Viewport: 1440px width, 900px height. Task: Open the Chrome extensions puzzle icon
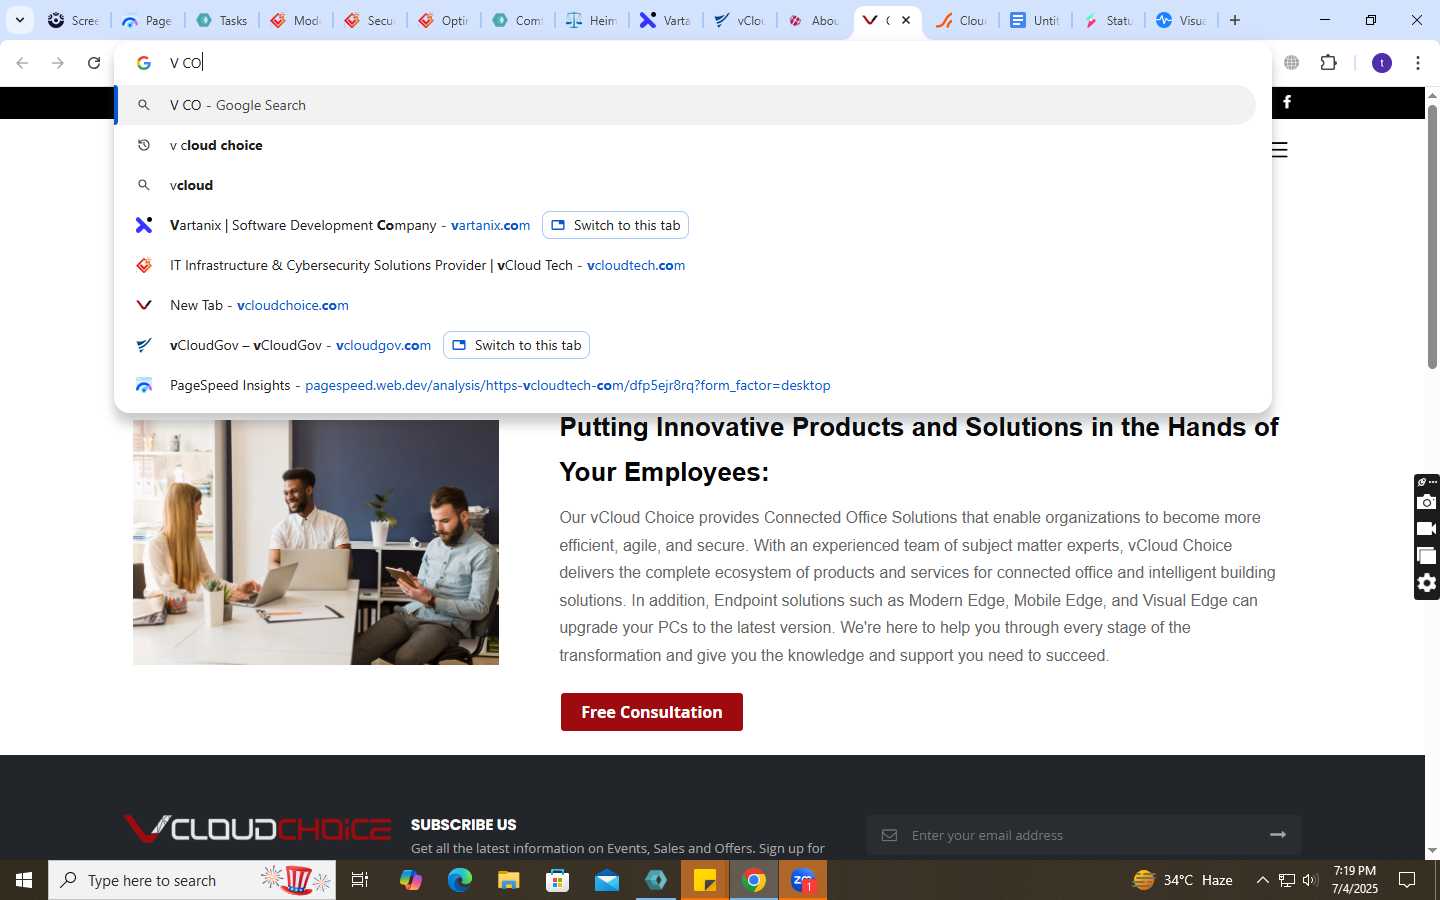(1328, 63)
